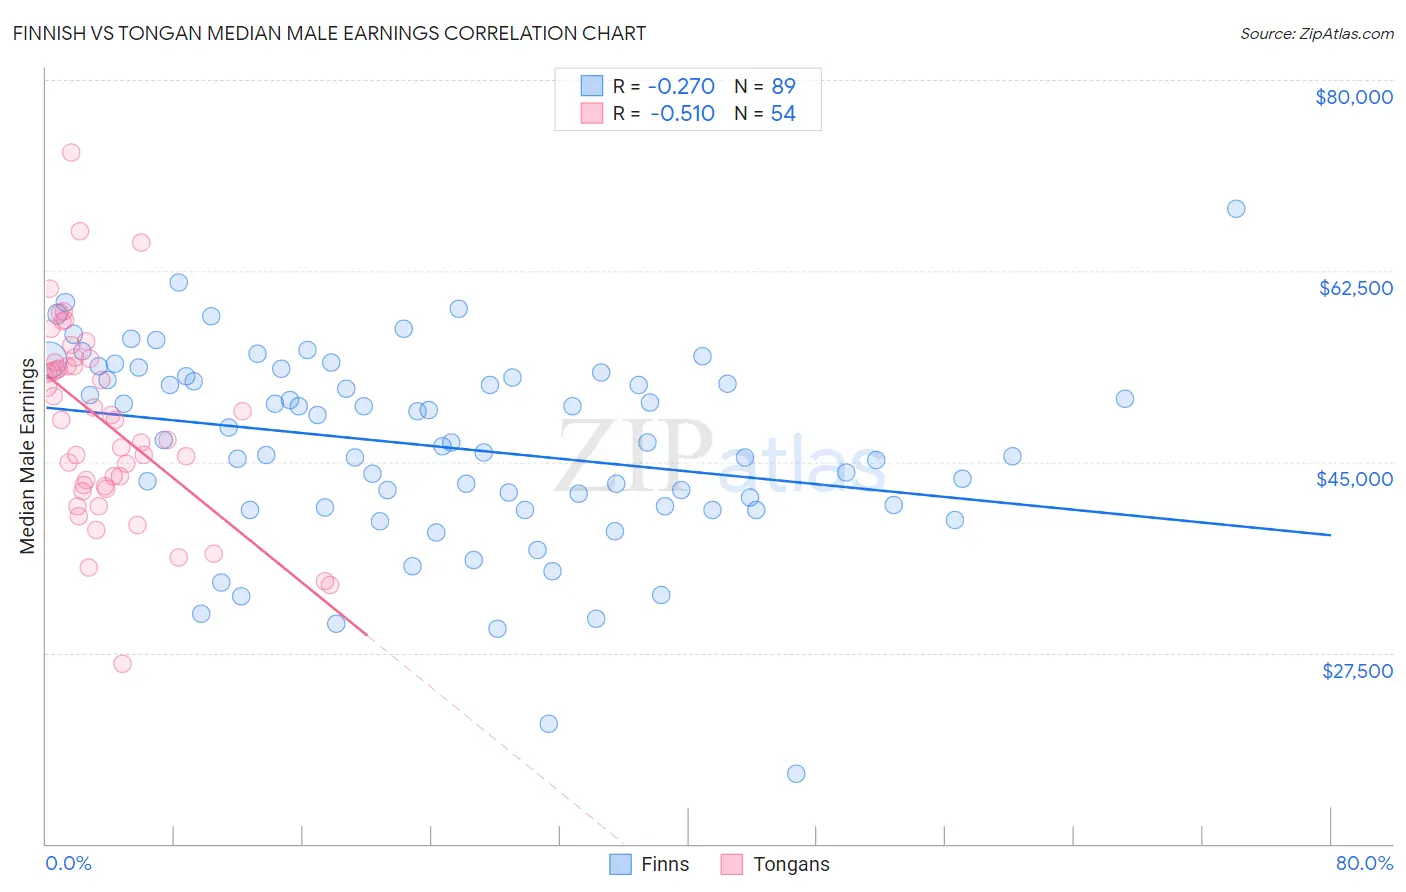Click the Finns legend color swatch
The height and width of the screenshot is (892, 1406).
click(621, 864)
